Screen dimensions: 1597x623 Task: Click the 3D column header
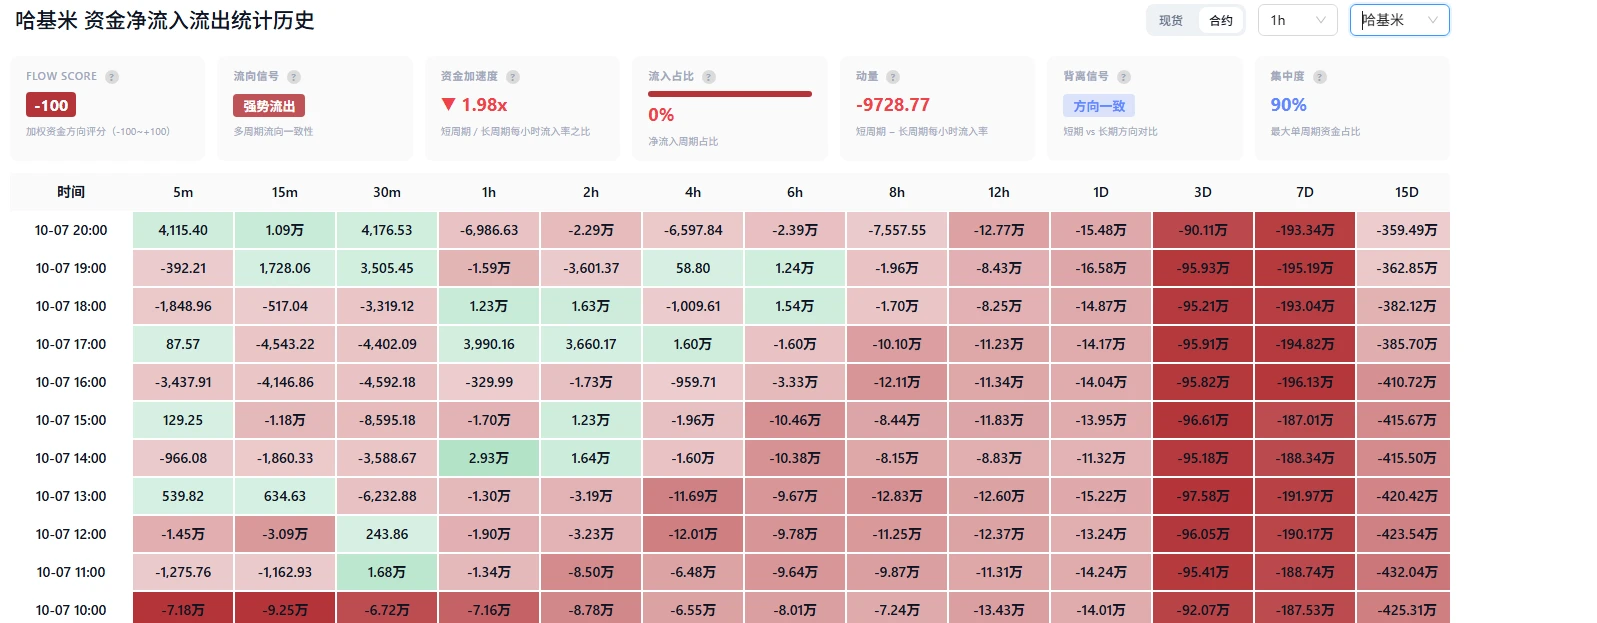pyautogui.click(x=1203, y=192)
